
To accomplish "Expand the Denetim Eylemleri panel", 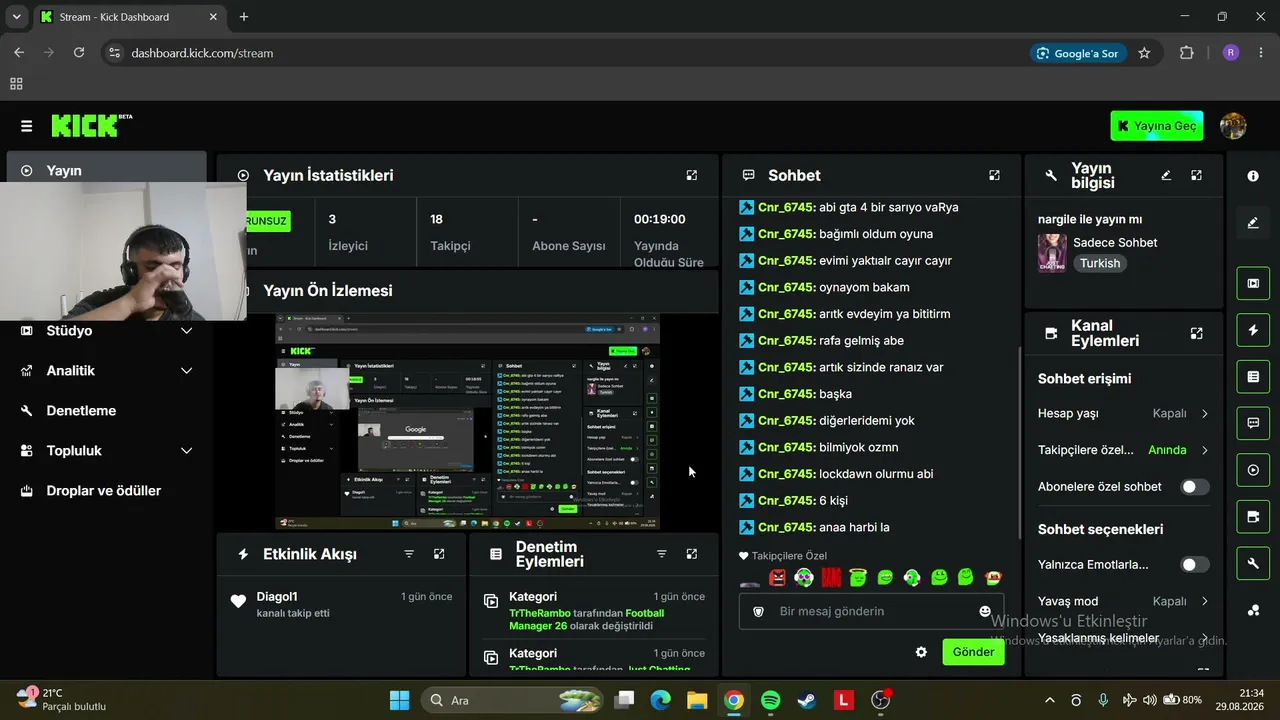I will click(691, 554).
